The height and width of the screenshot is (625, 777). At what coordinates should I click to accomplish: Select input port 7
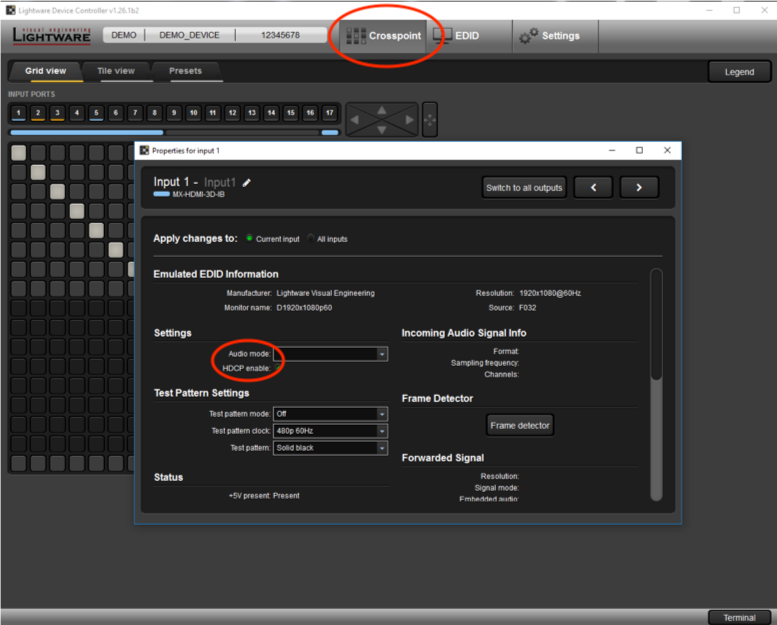pyautogui.click(x=135, y=113)
